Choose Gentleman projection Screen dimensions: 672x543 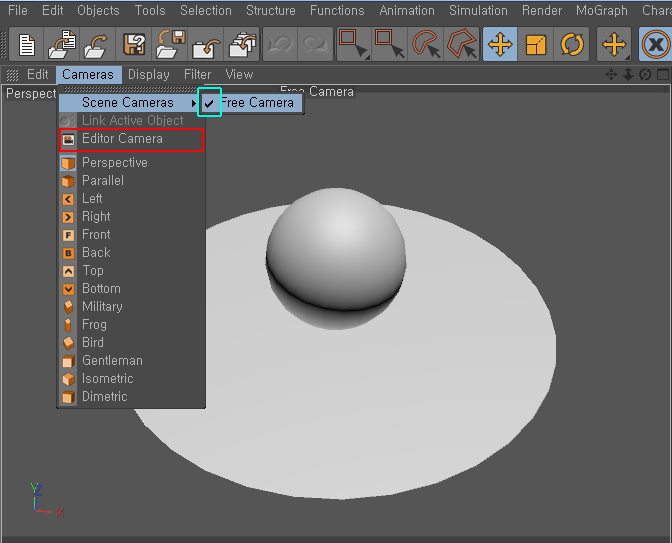click(x=131, y=361)
